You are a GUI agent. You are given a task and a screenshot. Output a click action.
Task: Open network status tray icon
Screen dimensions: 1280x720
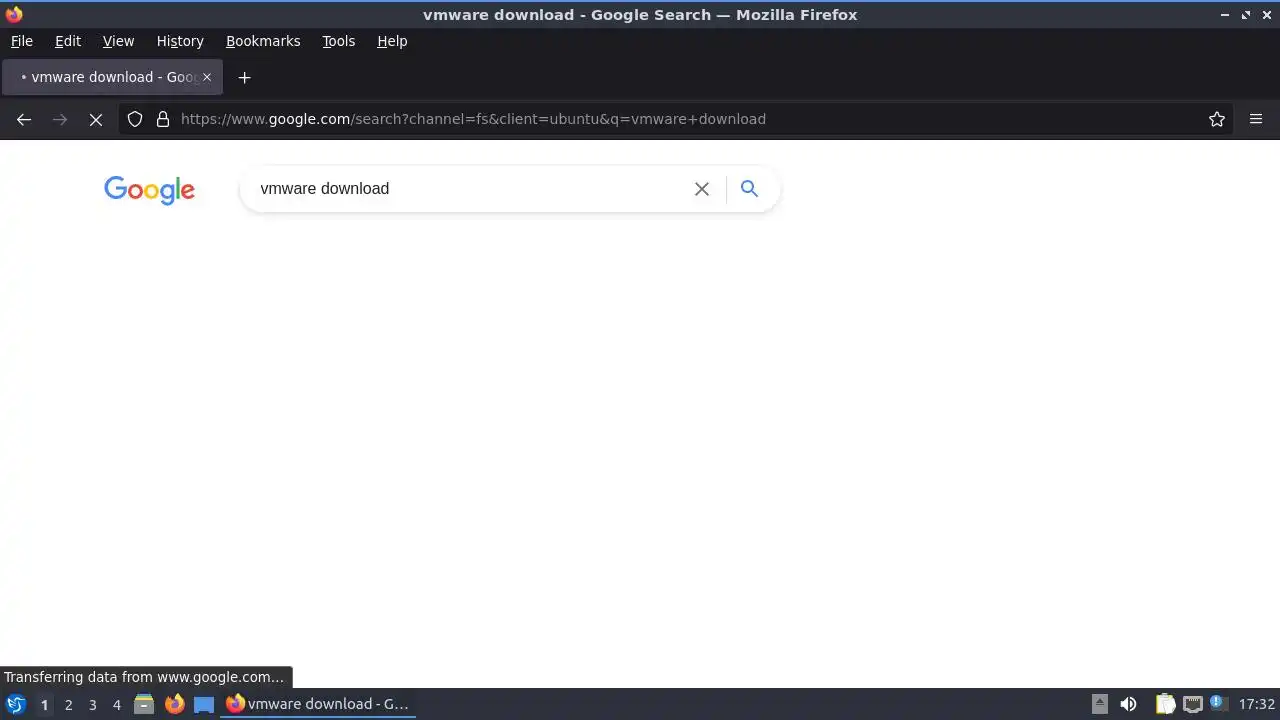pos(1192,704)
